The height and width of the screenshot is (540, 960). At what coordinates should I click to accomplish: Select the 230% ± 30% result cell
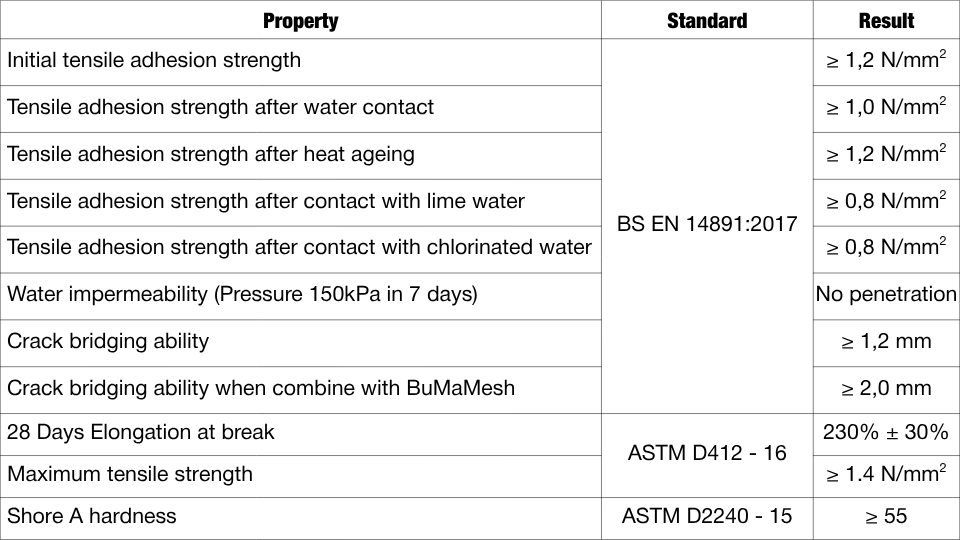pyautogui.click(x=886, y=433)
